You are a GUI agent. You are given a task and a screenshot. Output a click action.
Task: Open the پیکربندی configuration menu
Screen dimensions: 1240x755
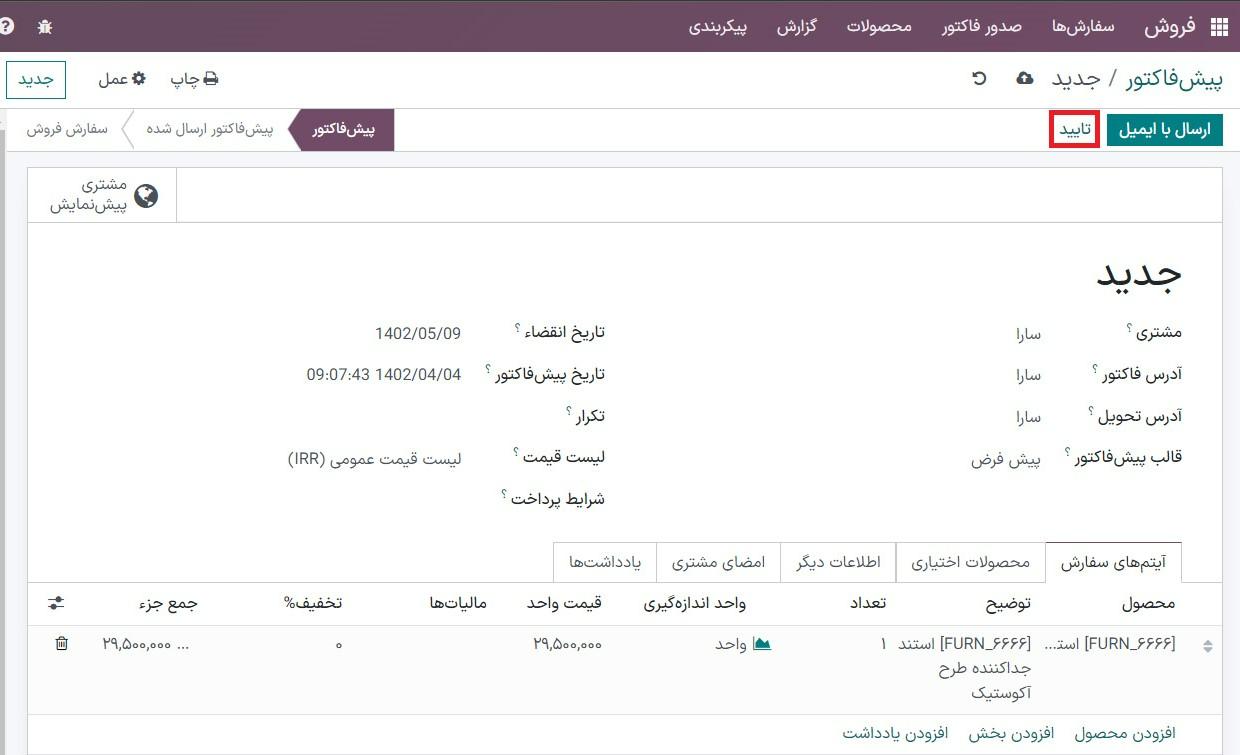click(x=717, y=26)
